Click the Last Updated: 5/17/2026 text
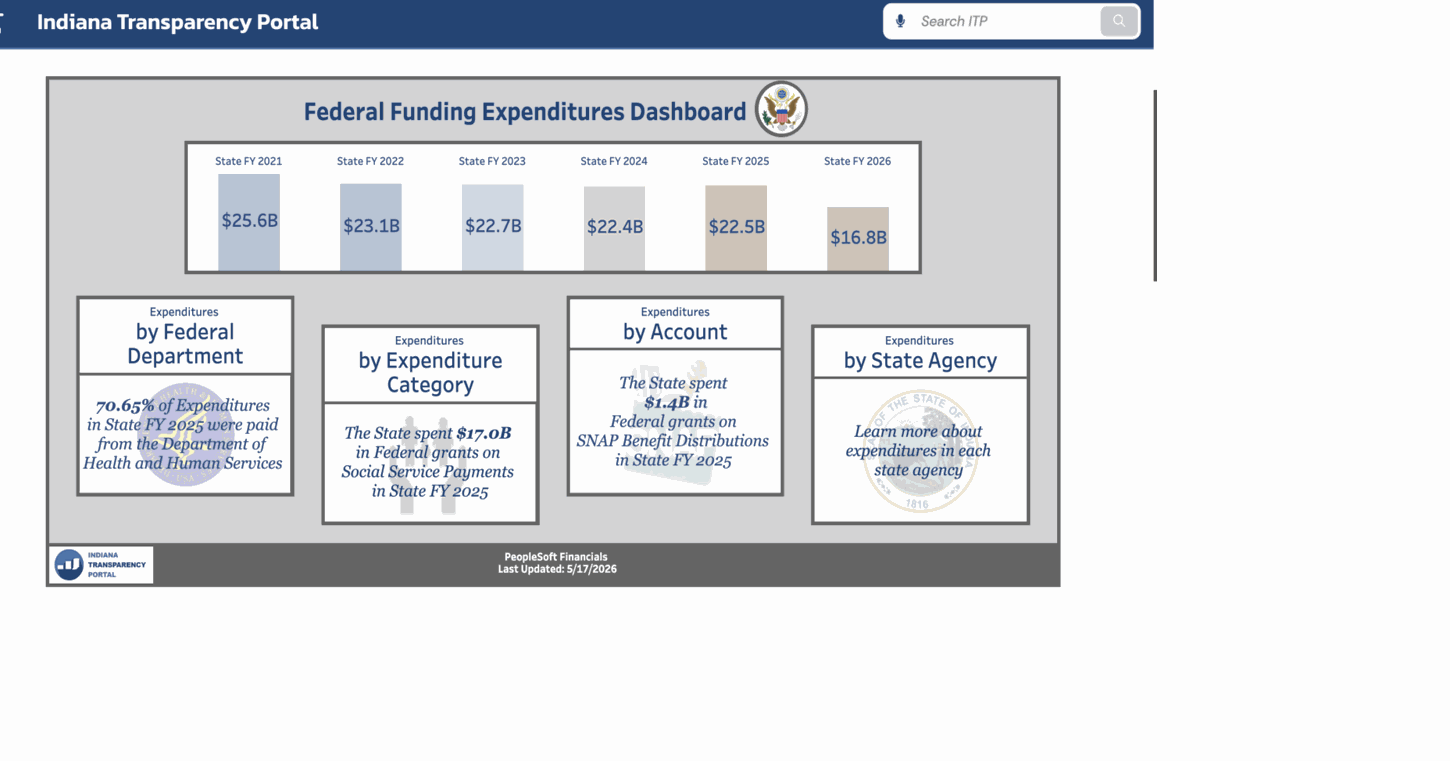1450x761 pixels. (557, 570)
